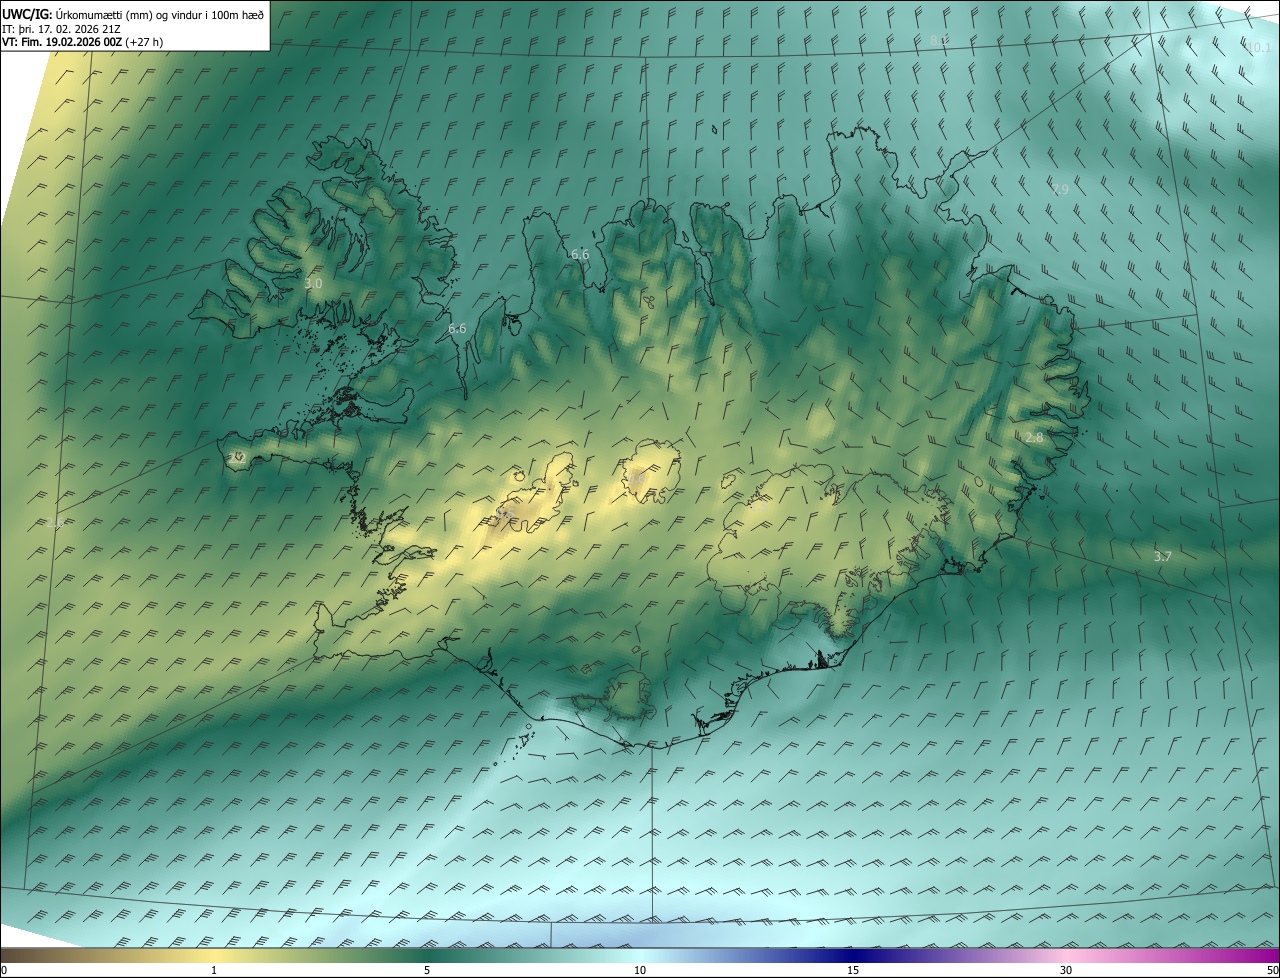
Task: Click the '2.2' value on Snæfellsnes peninsula tip
Action: [x=237, y=458]
